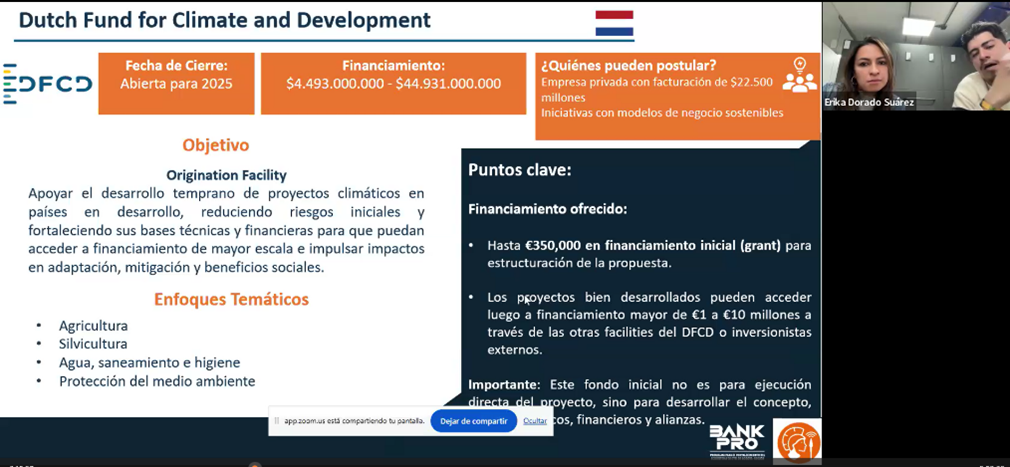Click the orange circular helmet logo
This screenshot has width=1010, height=467.
(797, 441)
